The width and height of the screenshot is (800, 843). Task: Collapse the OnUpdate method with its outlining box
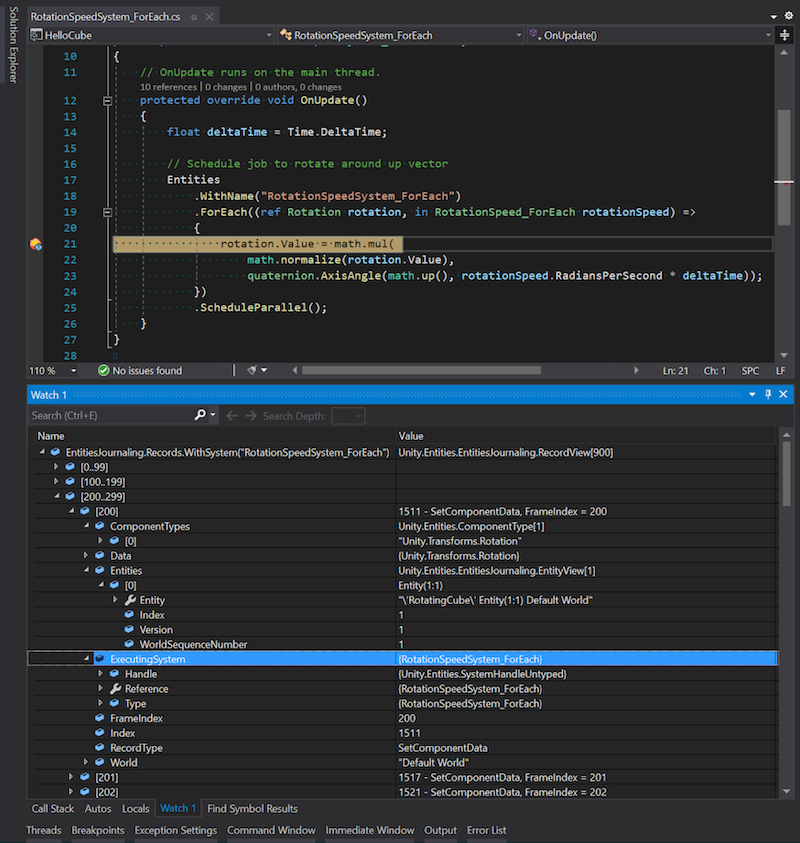[x=108, y=101]
